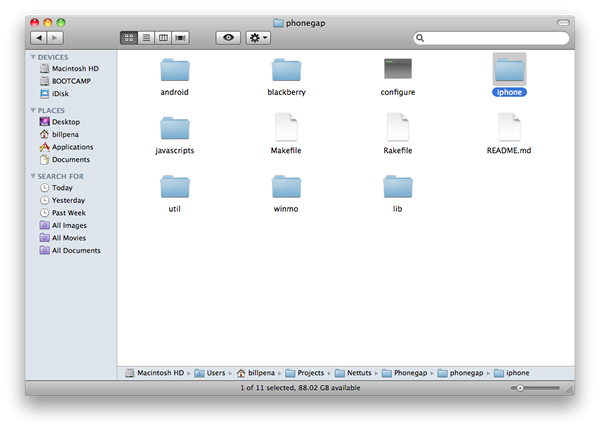
Task: Show files from Yesterday
Action: click(62, 201)
